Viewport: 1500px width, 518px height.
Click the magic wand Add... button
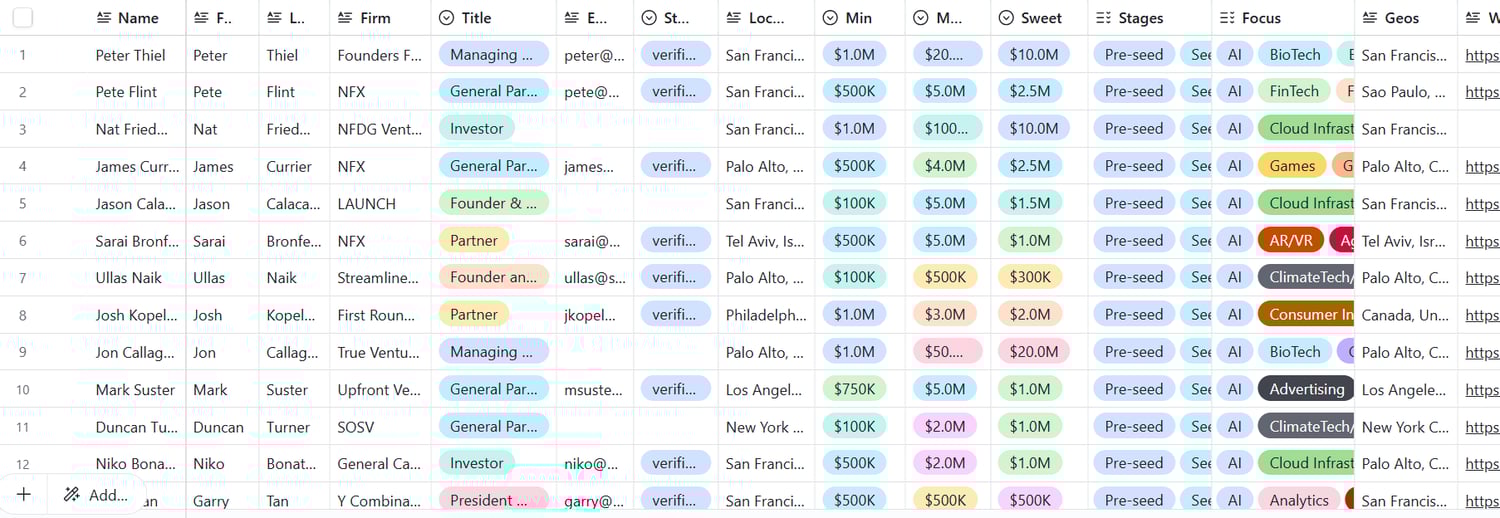tap(96, 494)
